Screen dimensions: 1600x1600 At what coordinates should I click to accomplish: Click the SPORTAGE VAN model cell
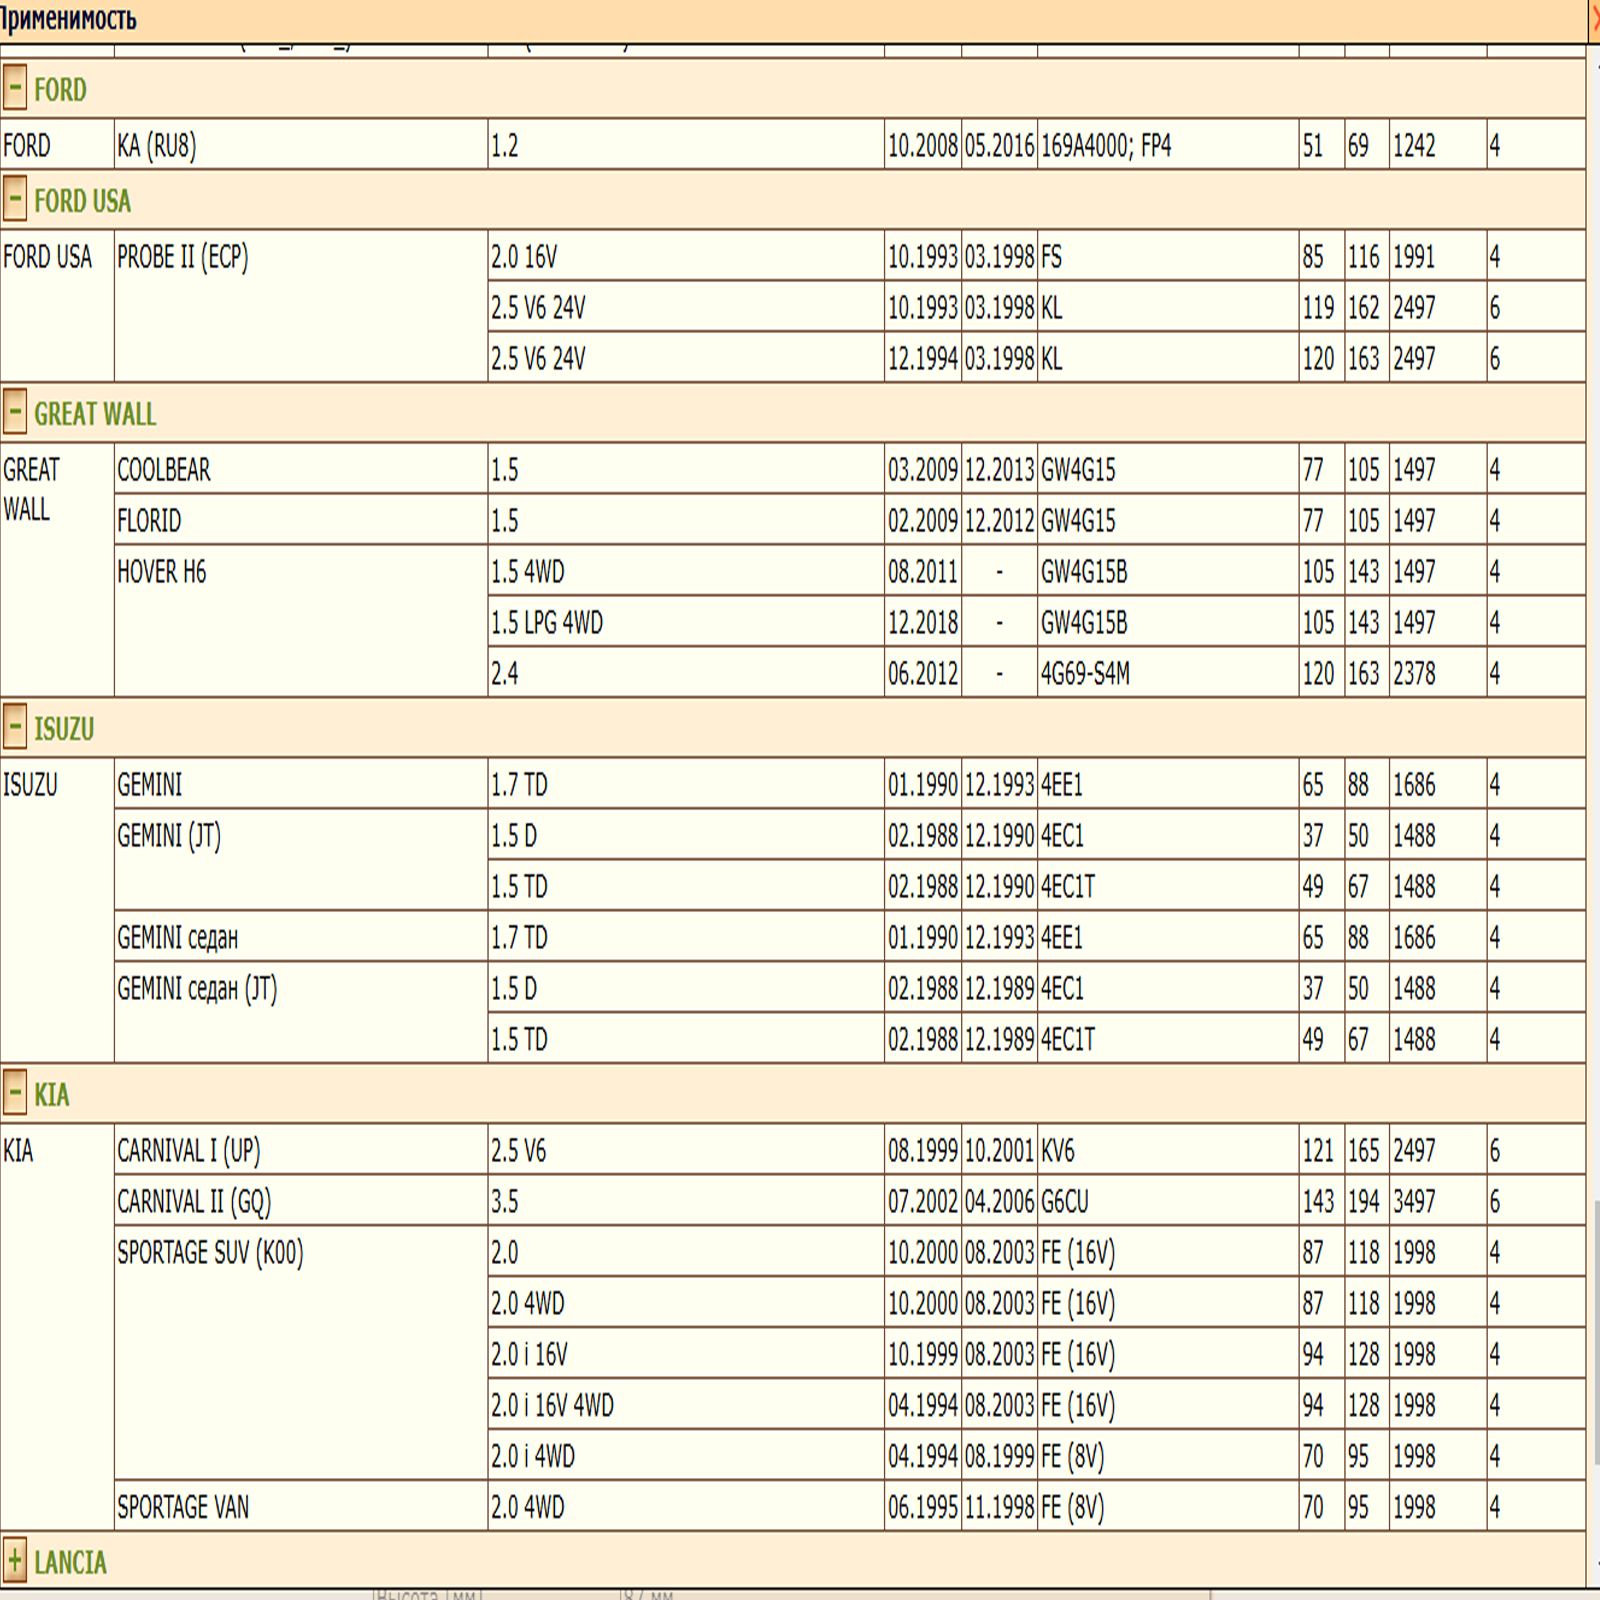click(183, 1507)
